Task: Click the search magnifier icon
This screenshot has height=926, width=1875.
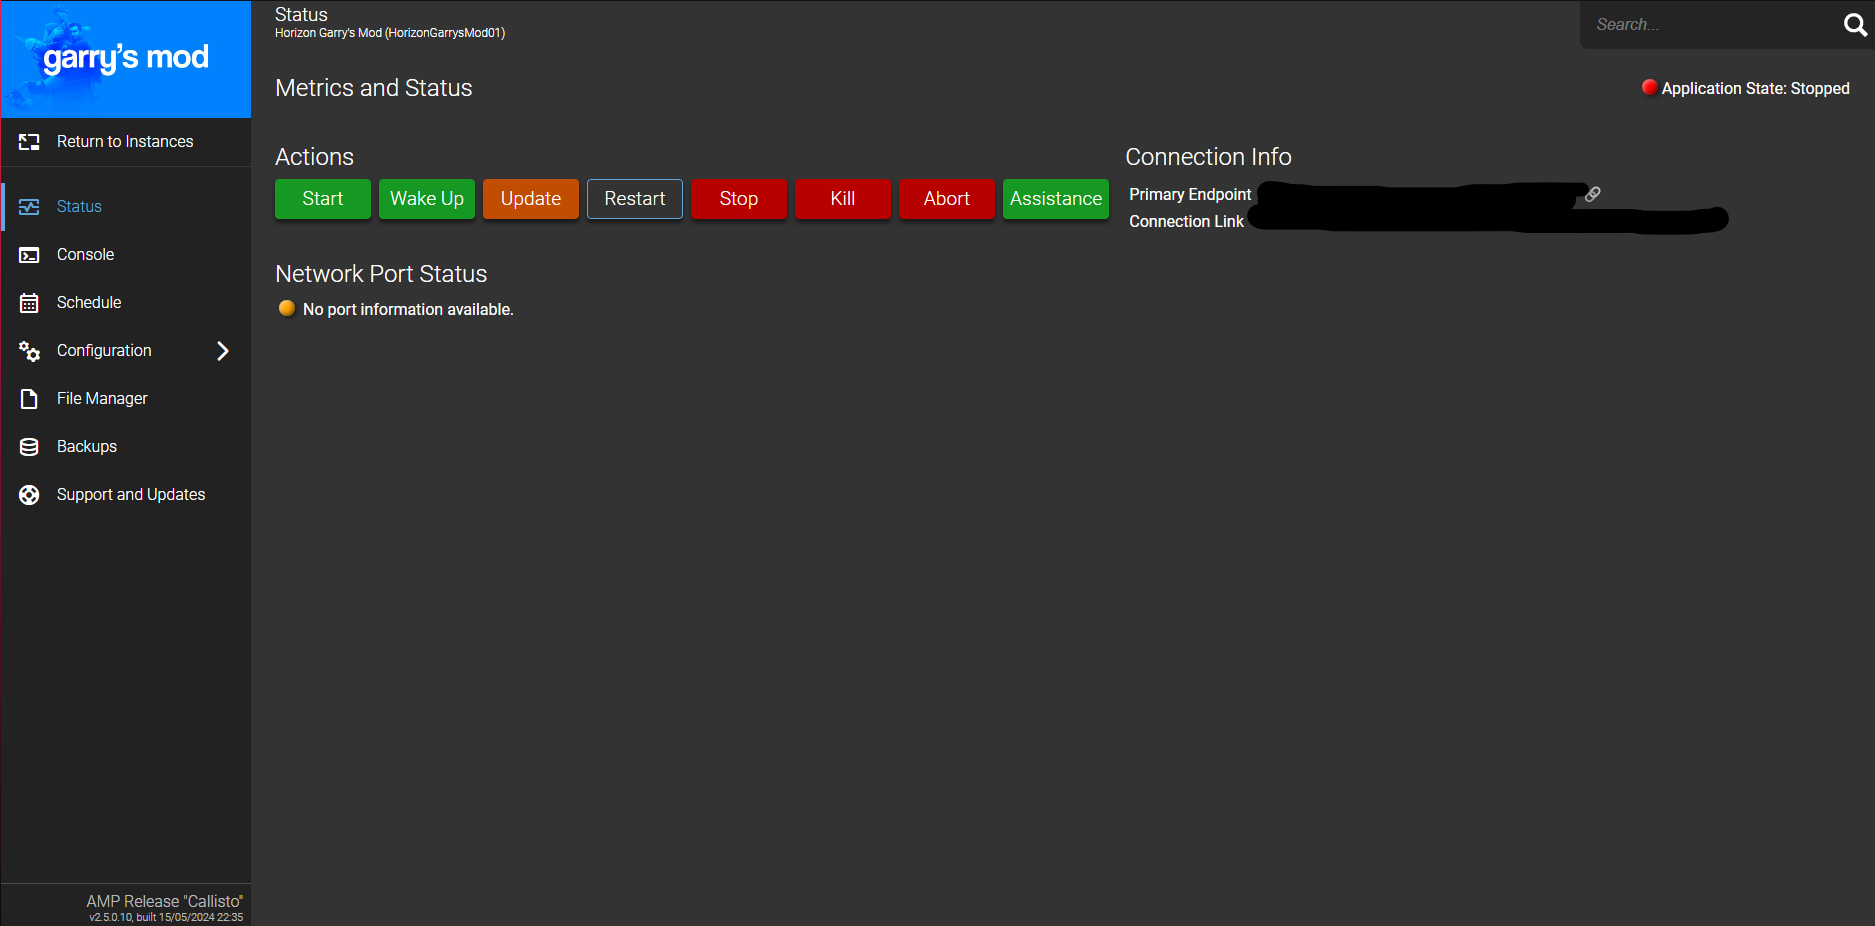Action: pyautogui.click(x=1855, y=25)
